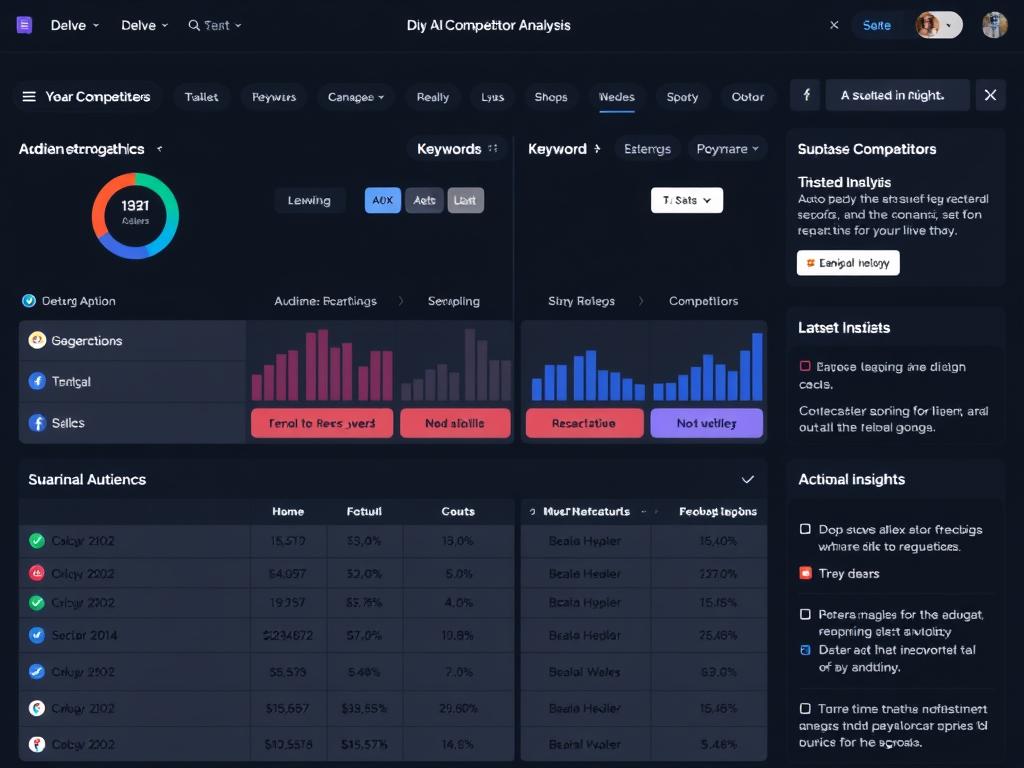Click the yellow icon beside Gegerctions
Image resolution: width=1024 pixels, height=768 pixels.
[x=37, y=340]
